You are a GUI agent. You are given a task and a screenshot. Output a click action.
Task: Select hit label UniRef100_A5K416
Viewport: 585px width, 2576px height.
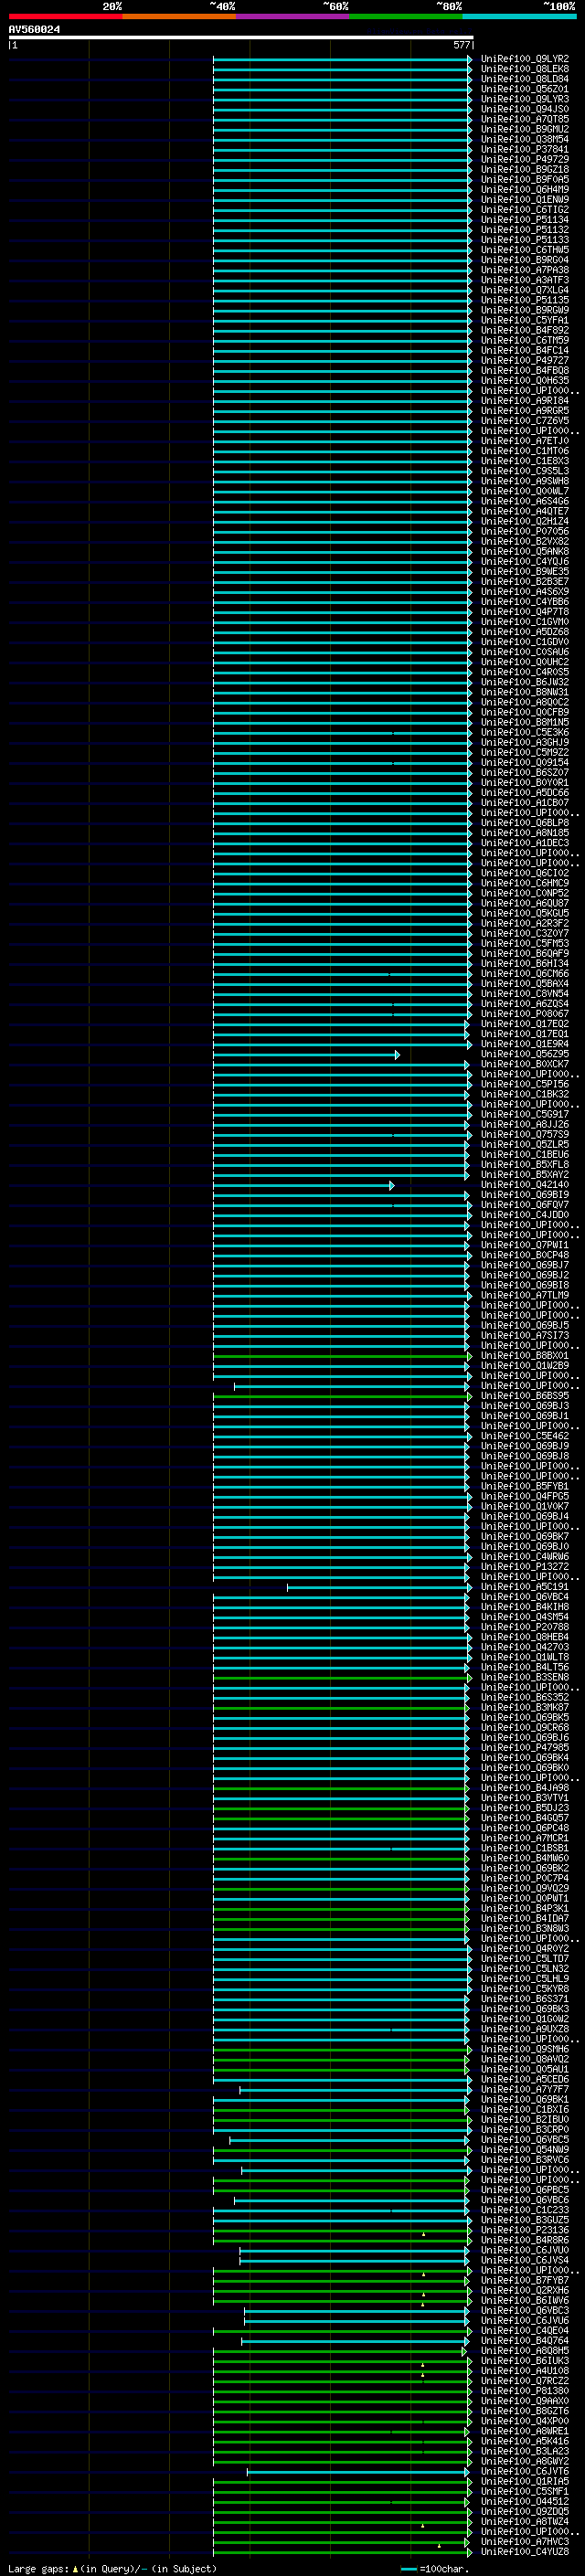524,2441
